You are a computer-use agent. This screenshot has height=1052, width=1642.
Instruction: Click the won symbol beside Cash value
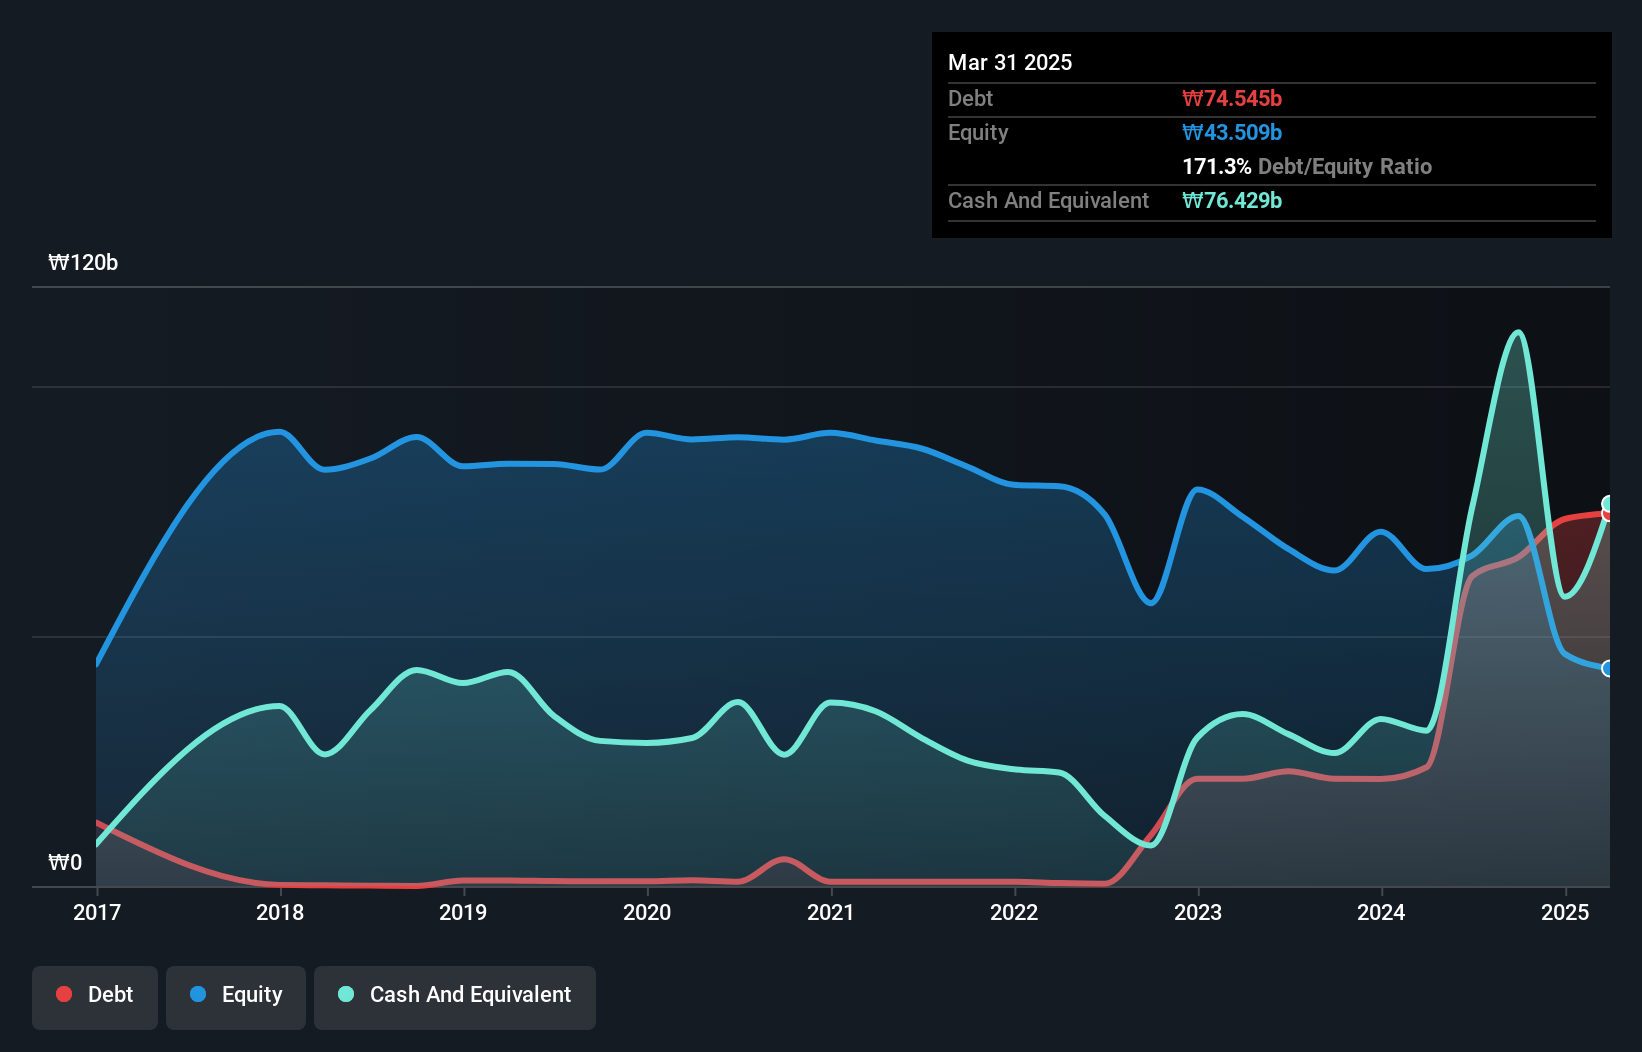pos(1190,201)
